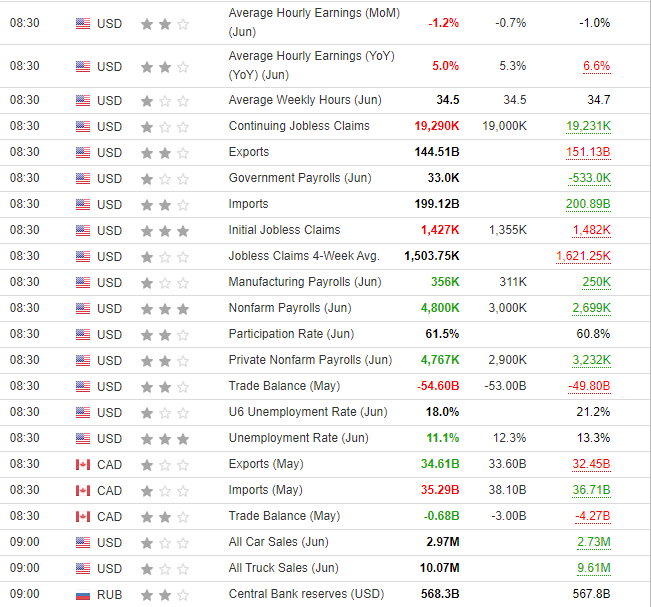The image size is (651, 607).
Task: Open the Jobless Claims 4-Week Avg. event
Action: click(304, 256)
